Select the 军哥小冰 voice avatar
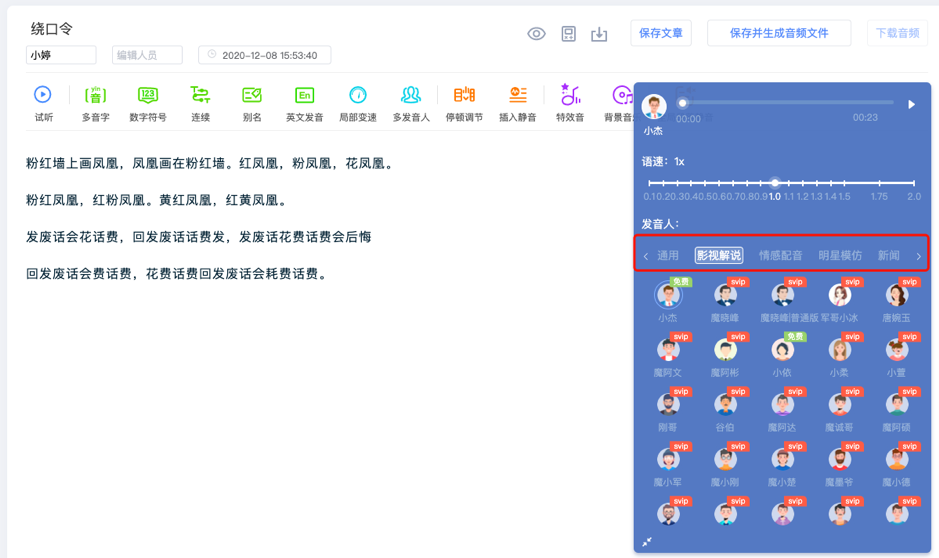The width and height of the screenshot is (939, 558). 839,295
